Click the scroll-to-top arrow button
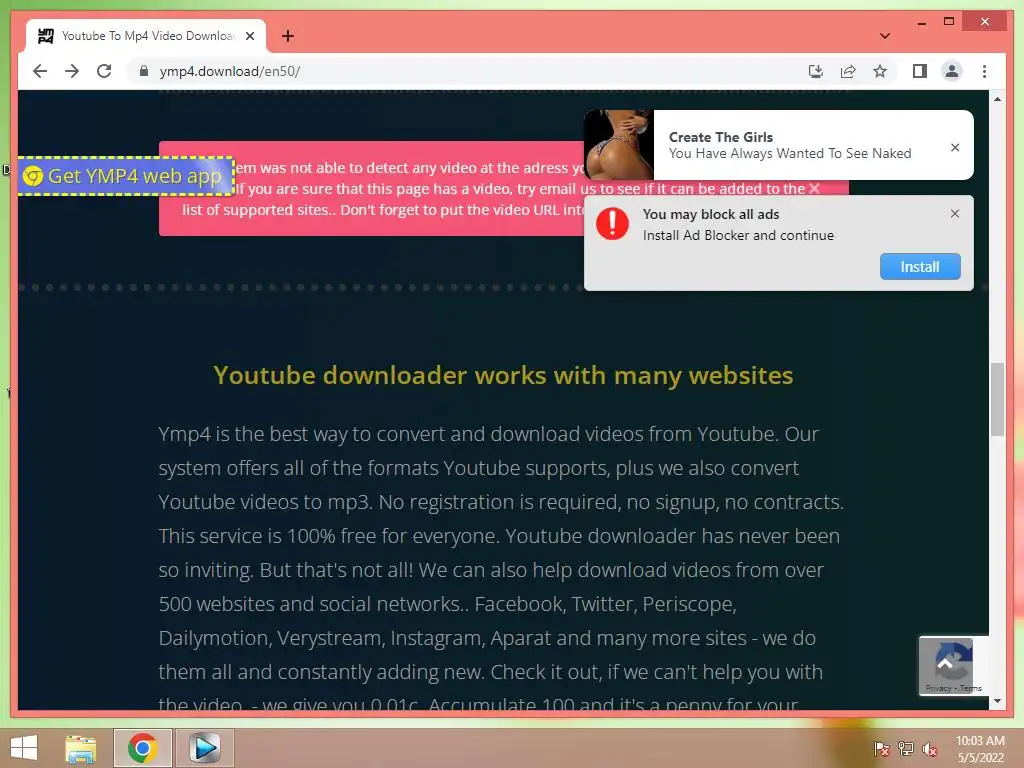The height and width of the screenshot is (768, 1024). click(945, 665)
